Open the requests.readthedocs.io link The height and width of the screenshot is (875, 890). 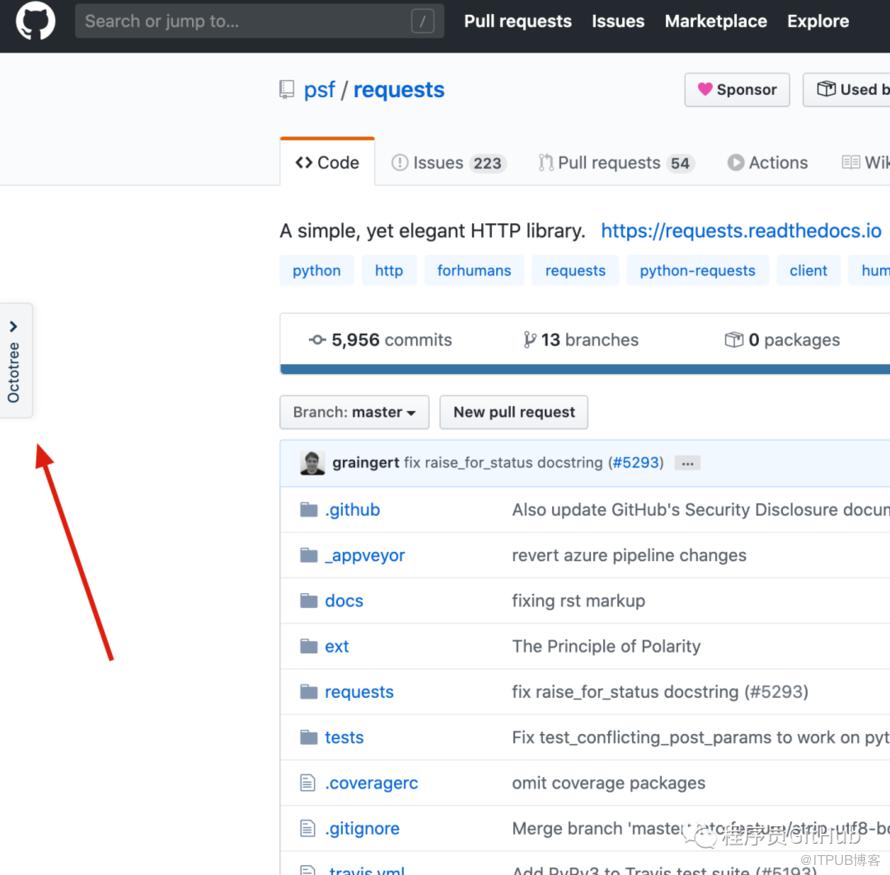[741, 231]
